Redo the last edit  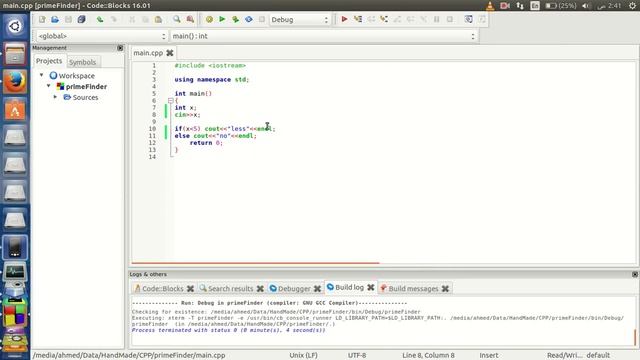[x=113, y=19]
